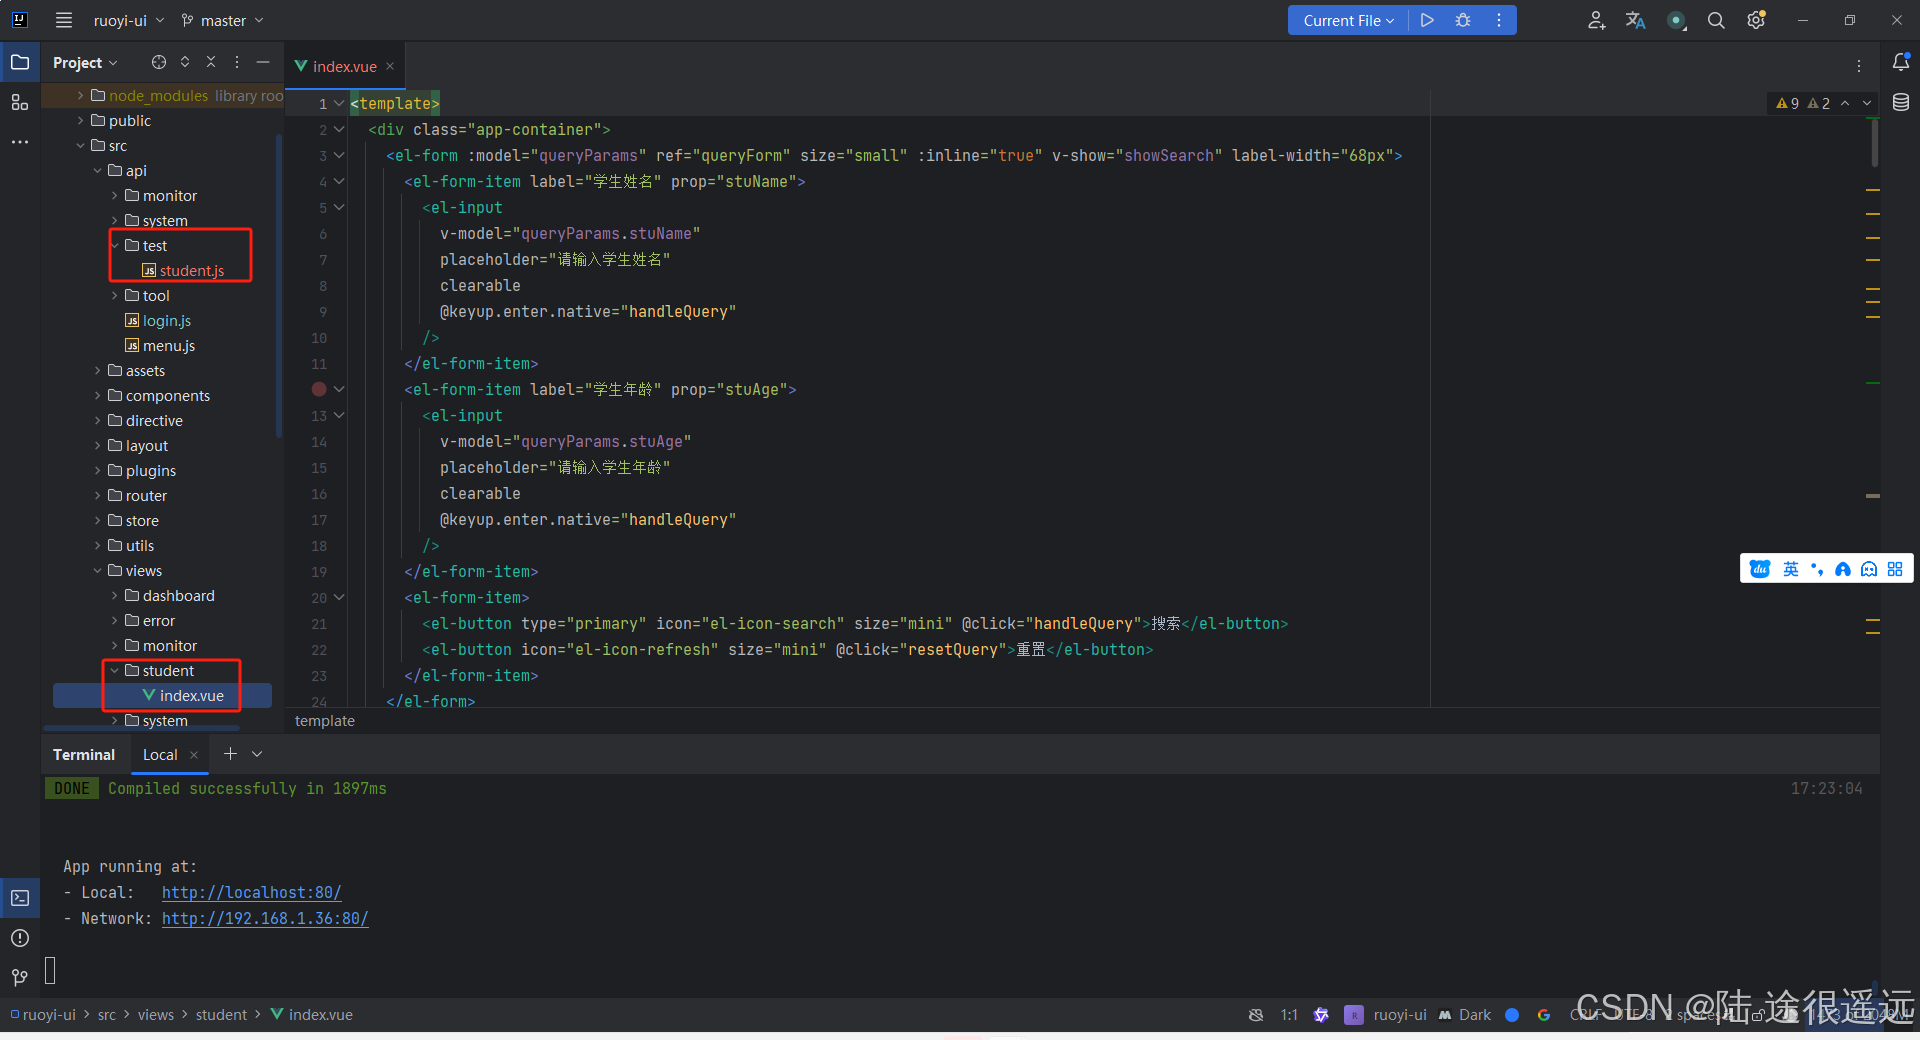Image resolution: width=1920 pixels, height=1040 pixels.
Task: Select the Local terminal tab
Action: click(x=160, y=754)
